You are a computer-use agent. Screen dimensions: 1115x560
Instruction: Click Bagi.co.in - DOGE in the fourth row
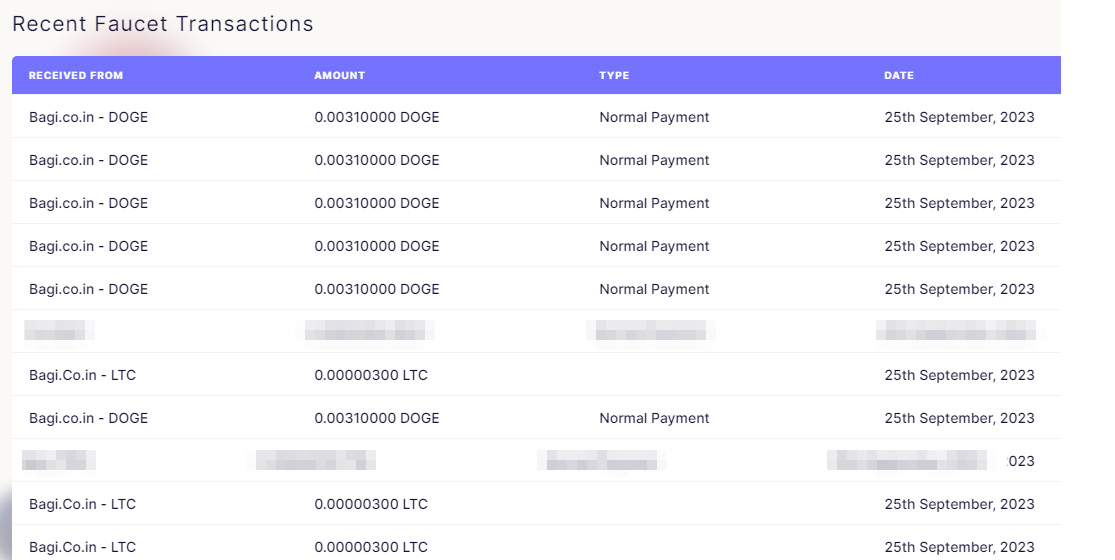pyautogui.click(x=88, y=247)
